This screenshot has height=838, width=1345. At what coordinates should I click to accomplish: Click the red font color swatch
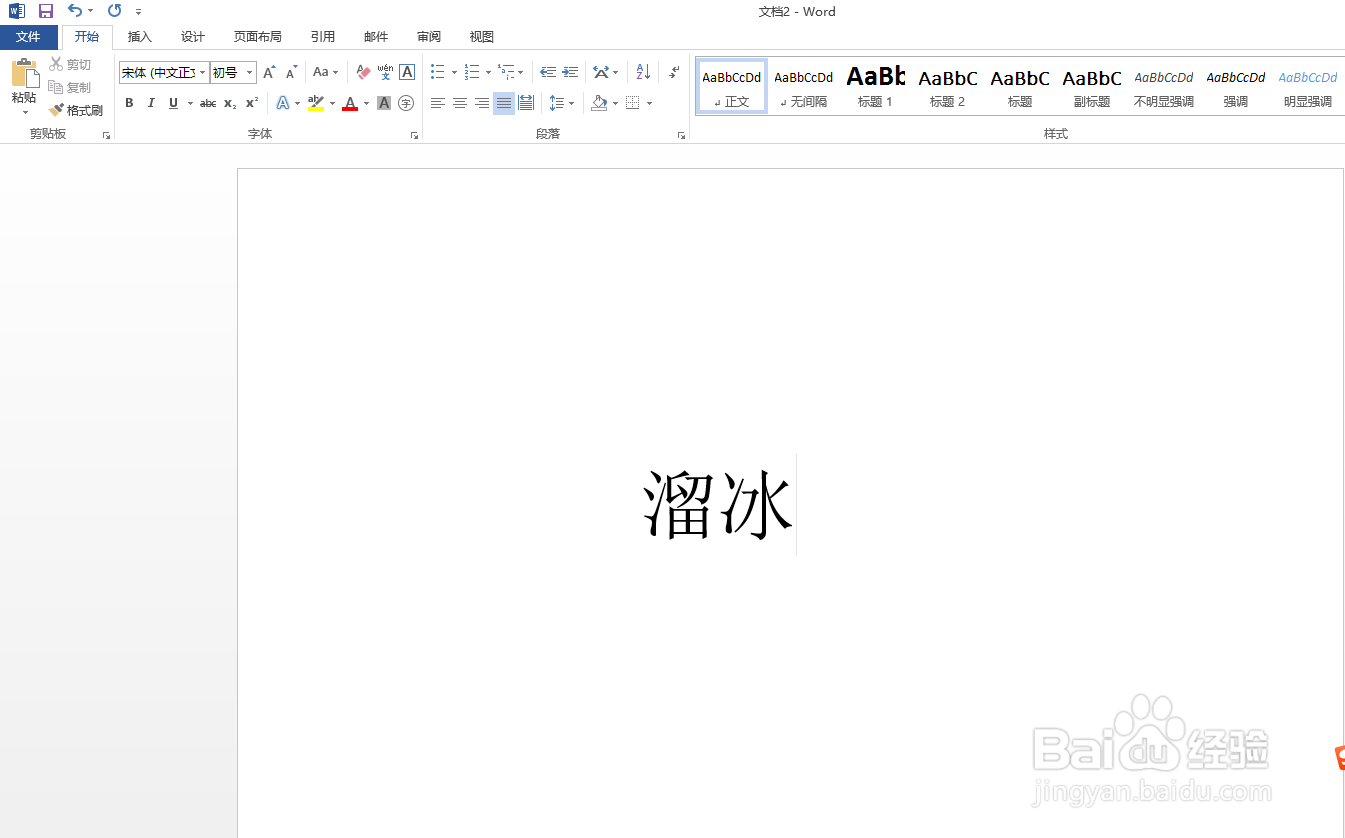click(x=350, y=107)
